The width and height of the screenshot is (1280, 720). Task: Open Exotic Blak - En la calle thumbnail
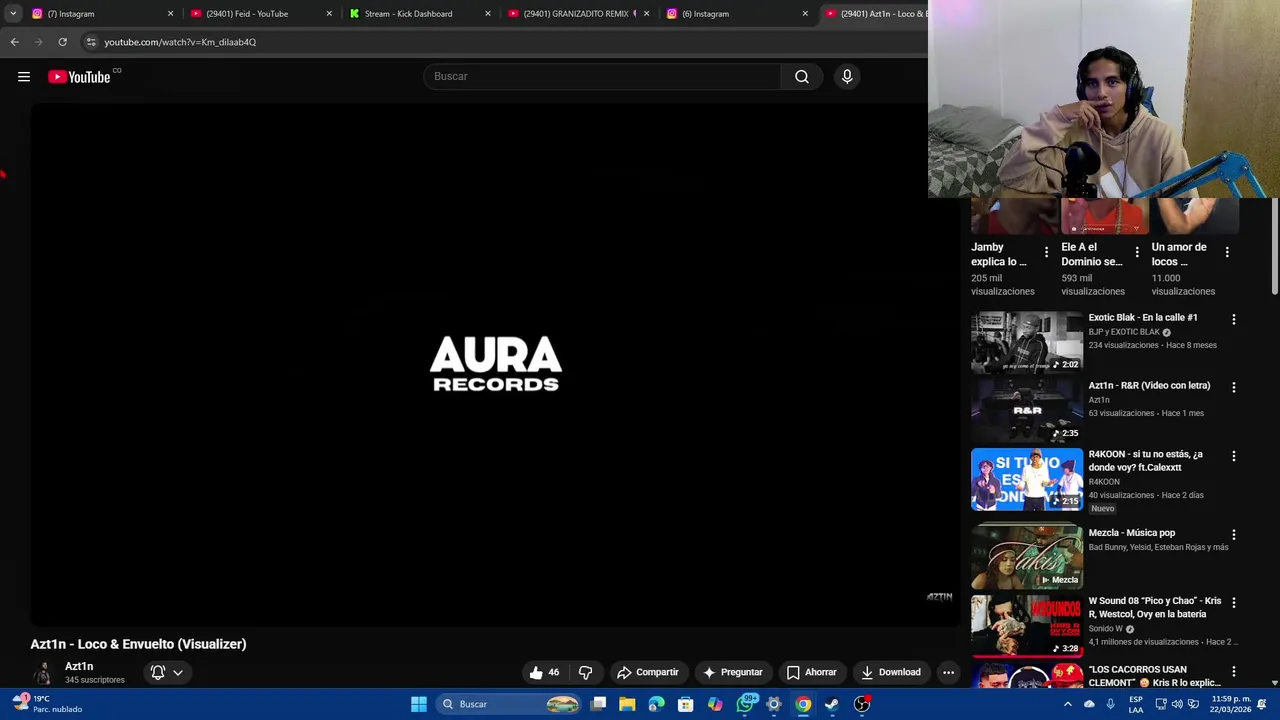[x=1027, y=342]
